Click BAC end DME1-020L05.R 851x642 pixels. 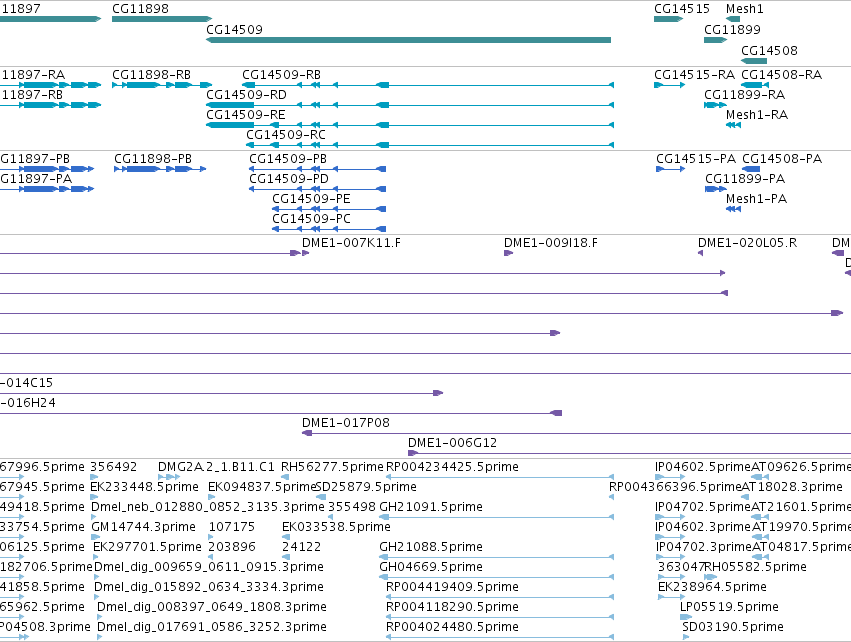tap(700, 253)
